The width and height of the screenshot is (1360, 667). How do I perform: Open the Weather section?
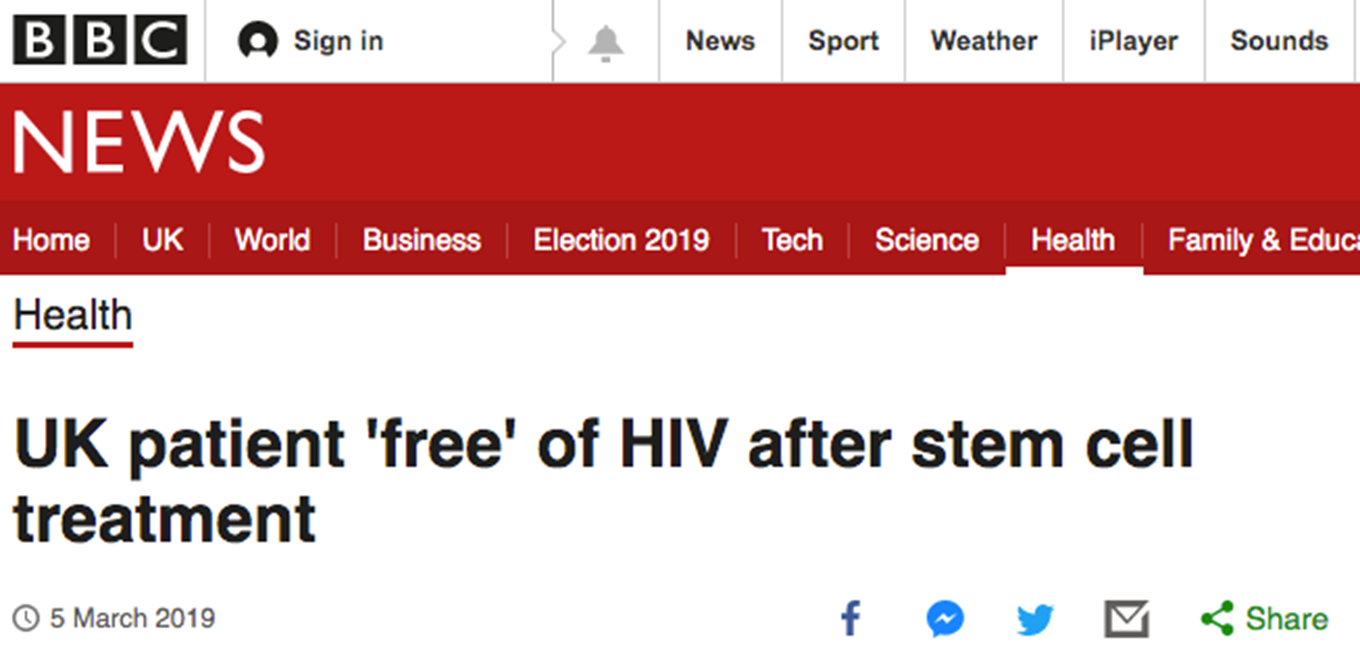[984, 41]
